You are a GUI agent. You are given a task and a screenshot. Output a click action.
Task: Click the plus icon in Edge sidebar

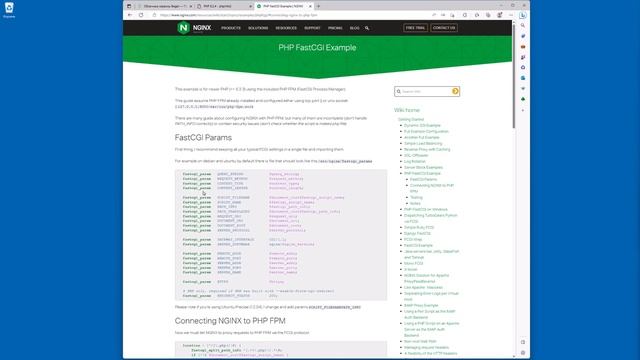523,110
